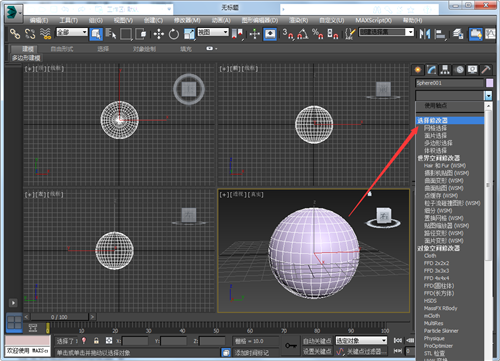This screenshot has height=361, width=500.
Task: Open the named selection sets dropdown
Action: coord(386,32)
